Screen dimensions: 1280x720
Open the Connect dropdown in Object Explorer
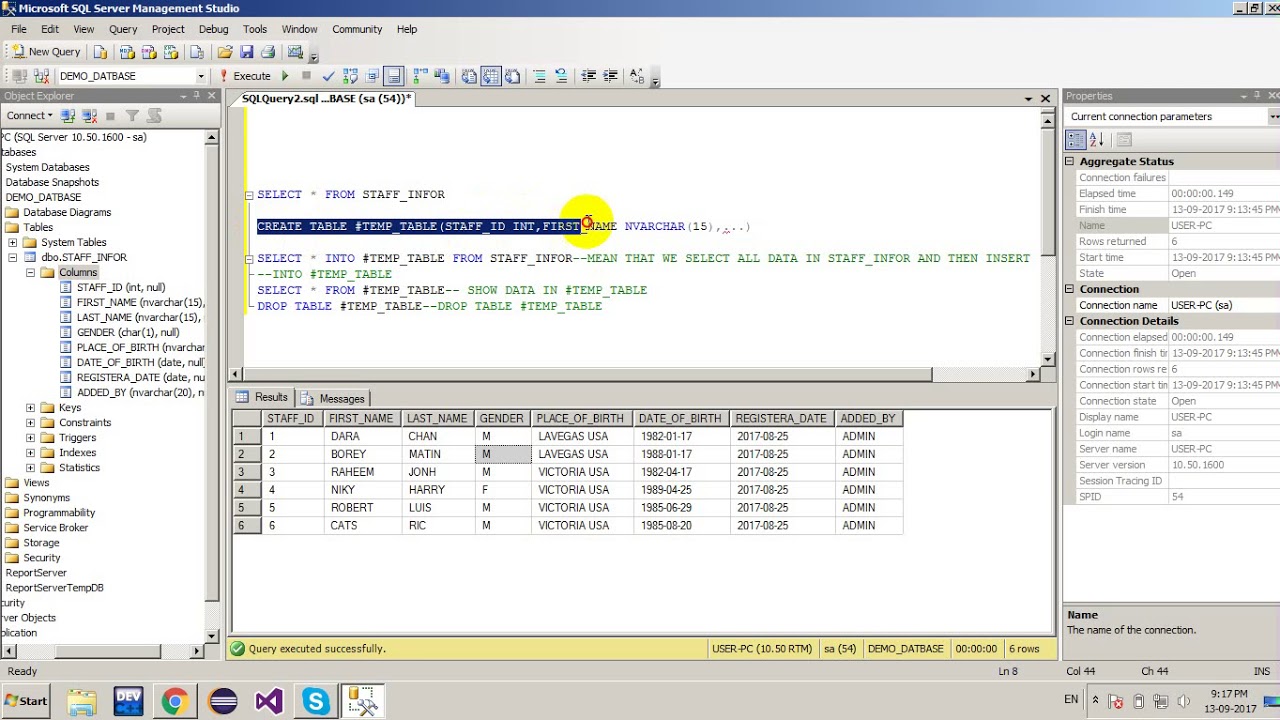point(29,116)
